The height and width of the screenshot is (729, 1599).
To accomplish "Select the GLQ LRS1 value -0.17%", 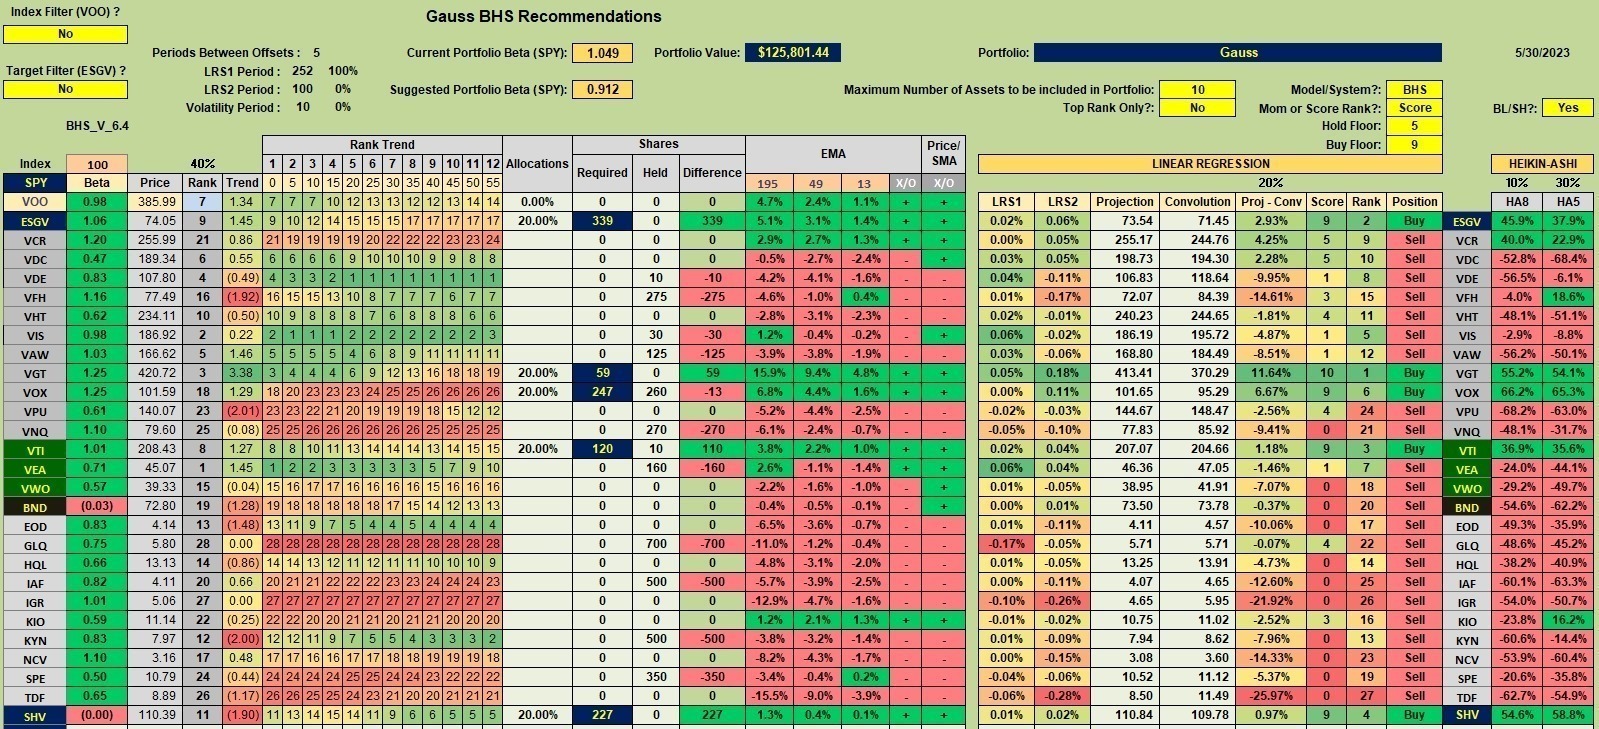I will click(1006, 544).
